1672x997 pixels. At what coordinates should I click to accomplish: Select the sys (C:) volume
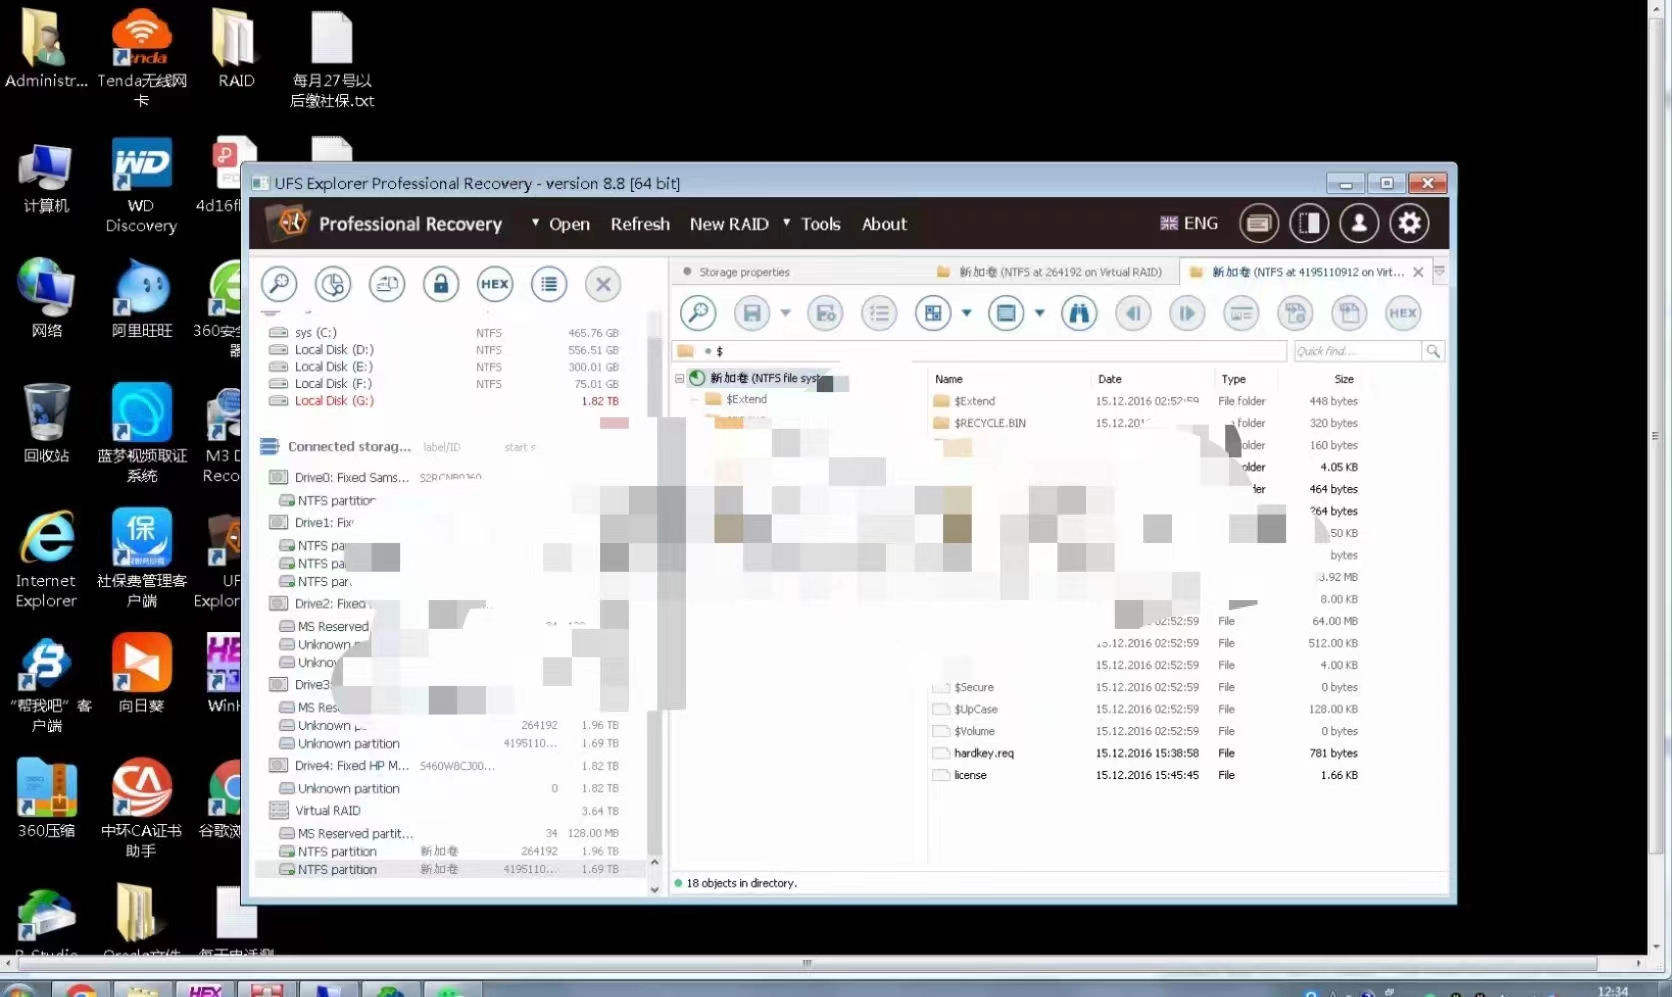tap(446, 333)
